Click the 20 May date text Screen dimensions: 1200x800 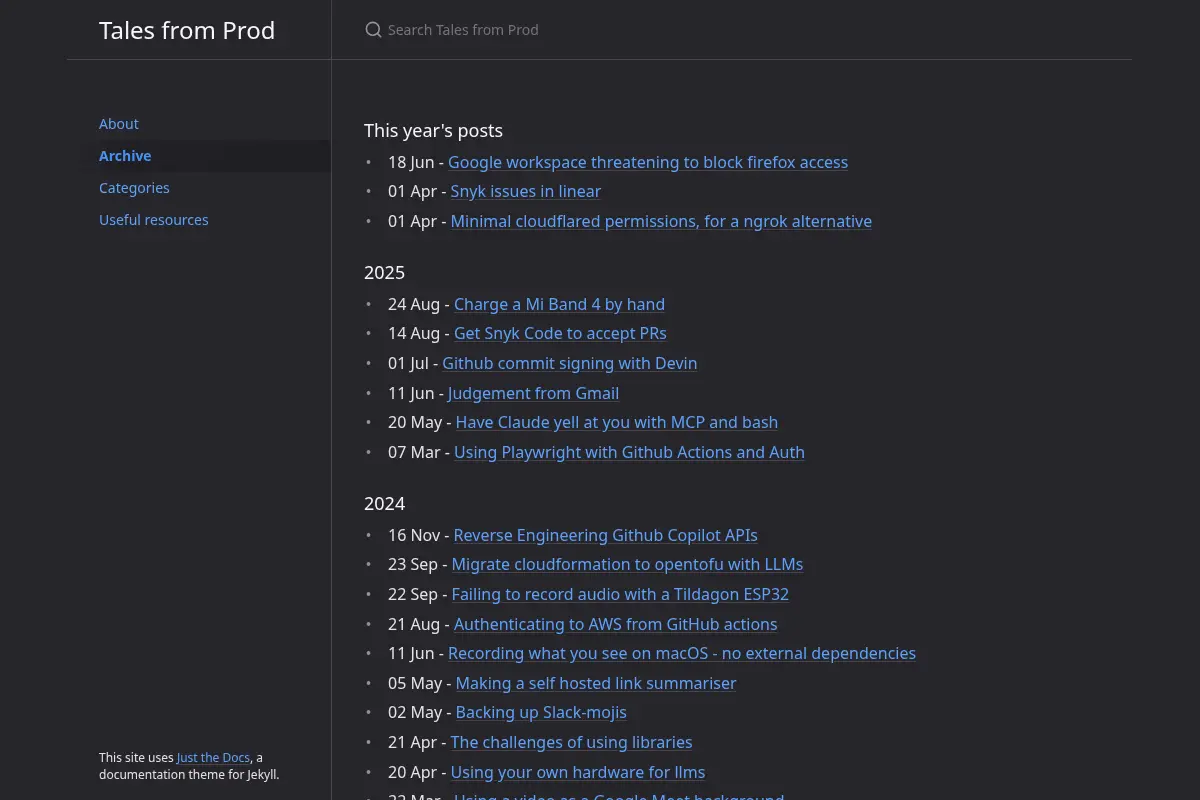point(415,422)
